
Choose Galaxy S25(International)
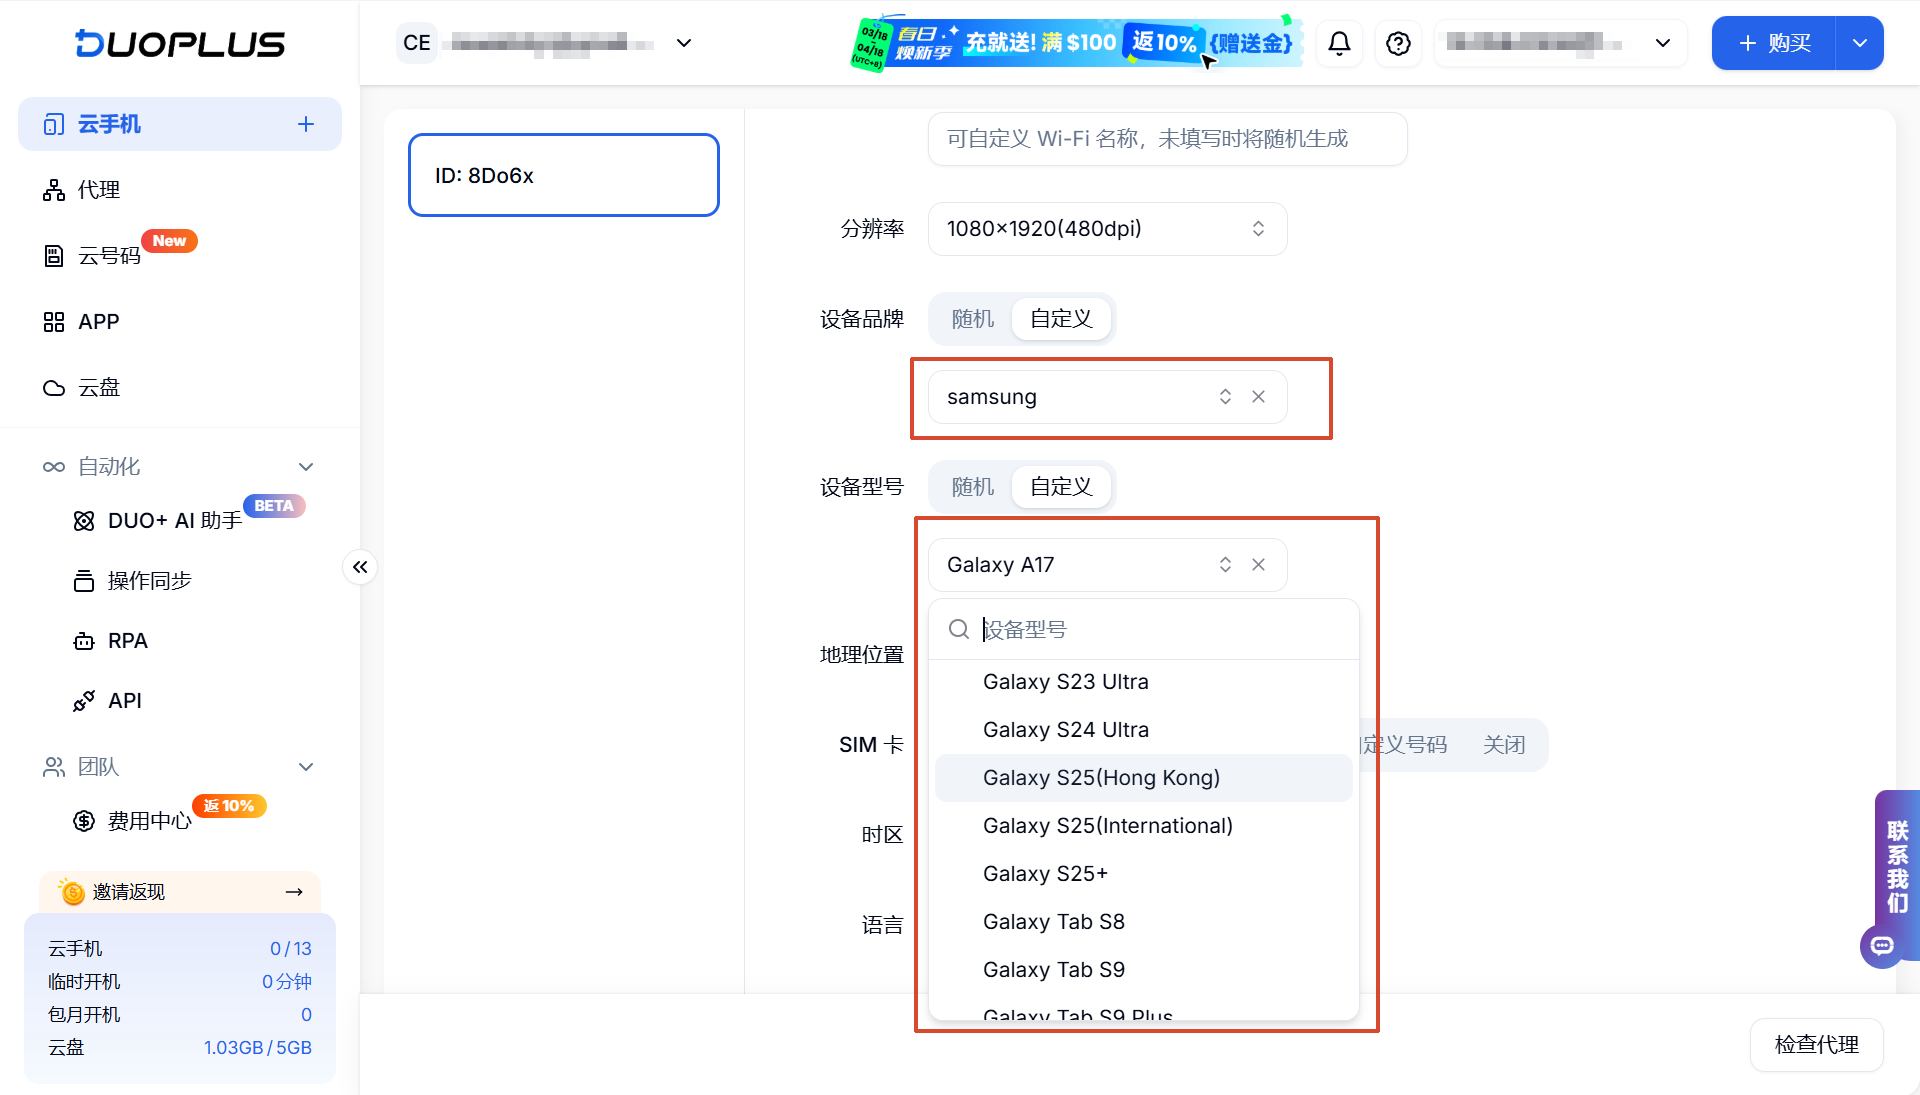point(1144,826)
